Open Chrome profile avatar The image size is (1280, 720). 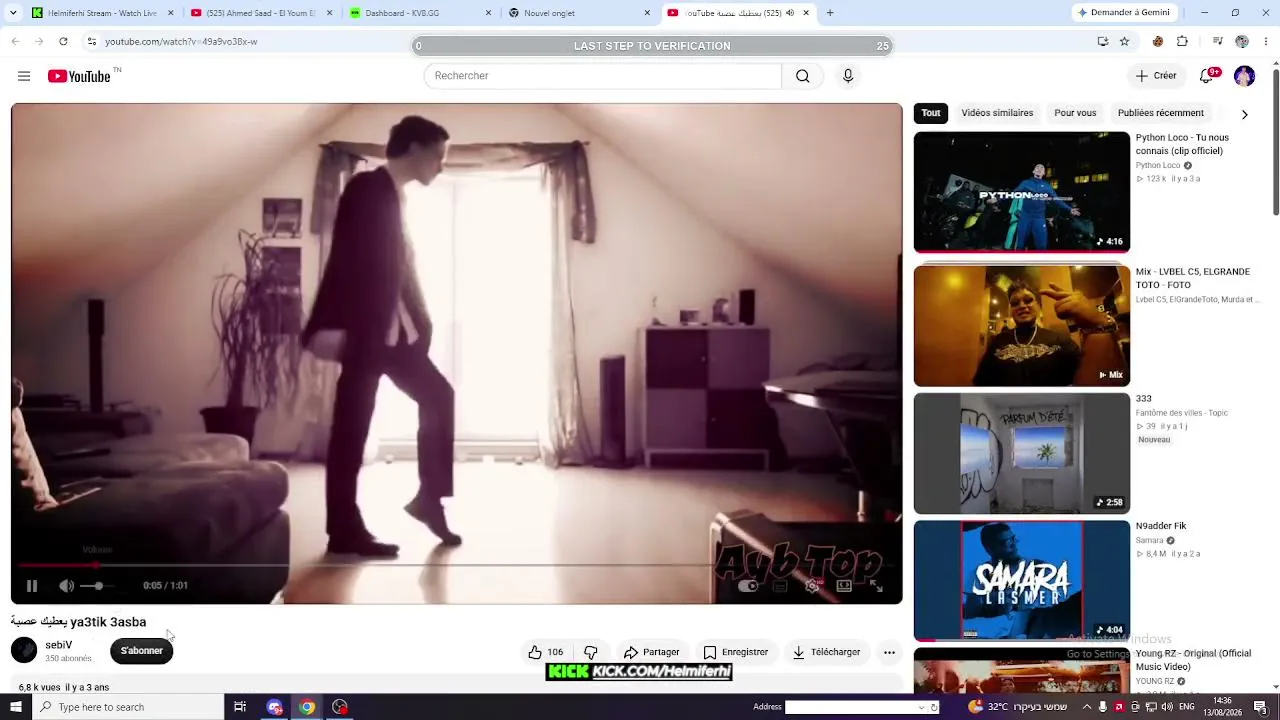coord(1242,42)
